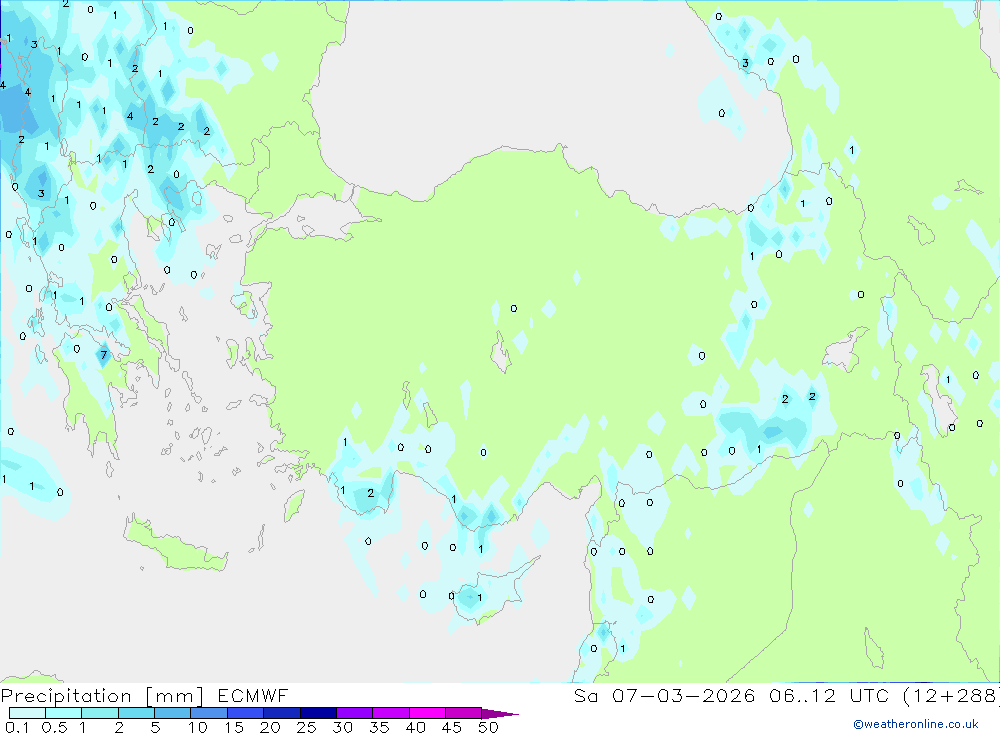Click the legend swatch between 0.5 and 1
Screen dimensions: 1000x733
click(x=64, y=713)
